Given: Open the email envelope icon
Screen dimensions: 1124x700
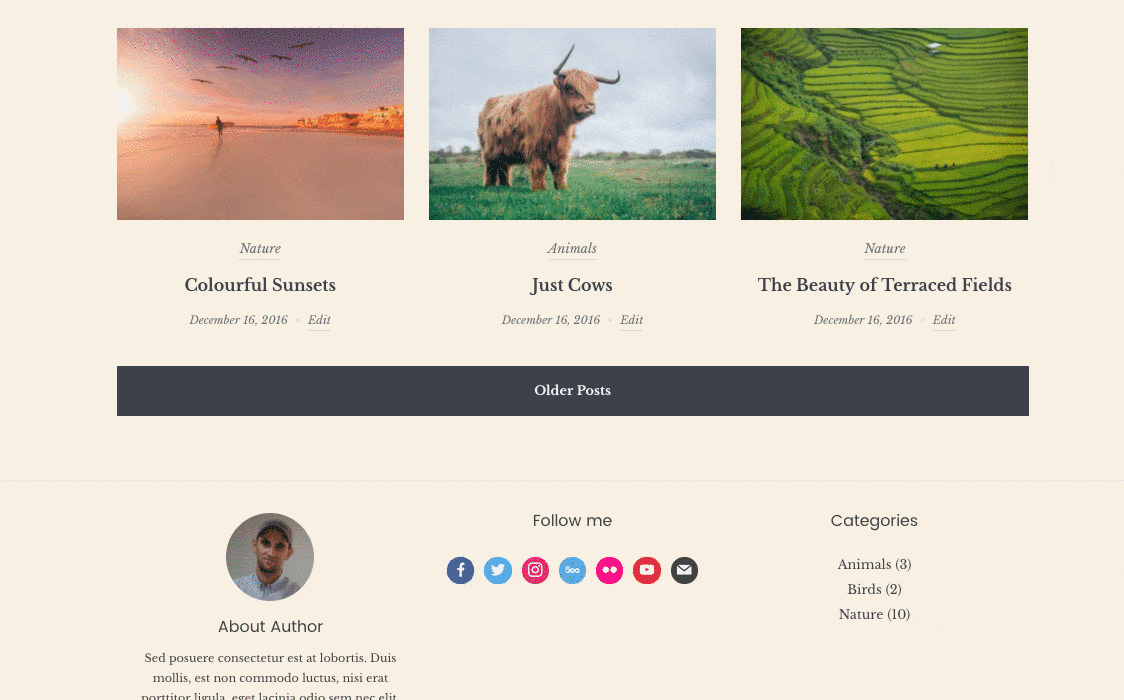Looking at the screenshot, I should pos(684,570).
